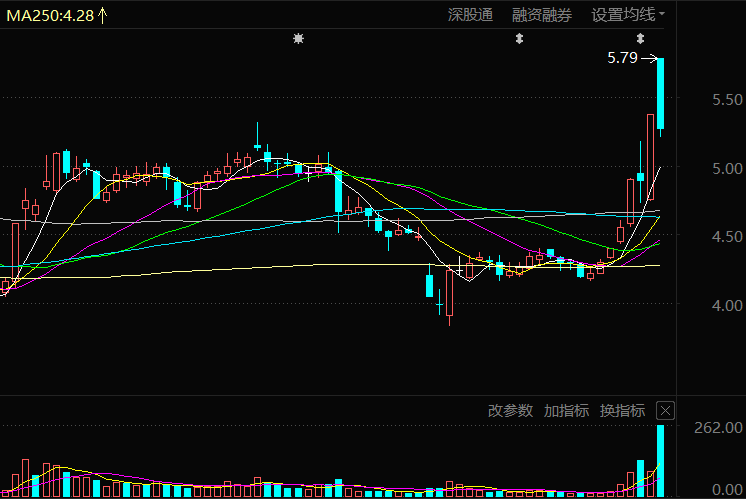
Task: Click the tallest cyan volume bar at the right
Action: pyautogui.click(x=660, y=461)
